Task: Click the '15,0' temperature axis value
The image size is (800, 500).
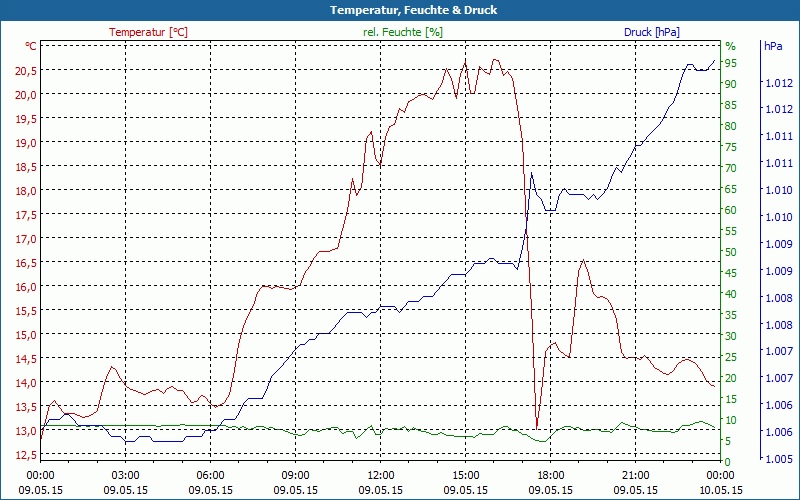Action: point(26,335)
